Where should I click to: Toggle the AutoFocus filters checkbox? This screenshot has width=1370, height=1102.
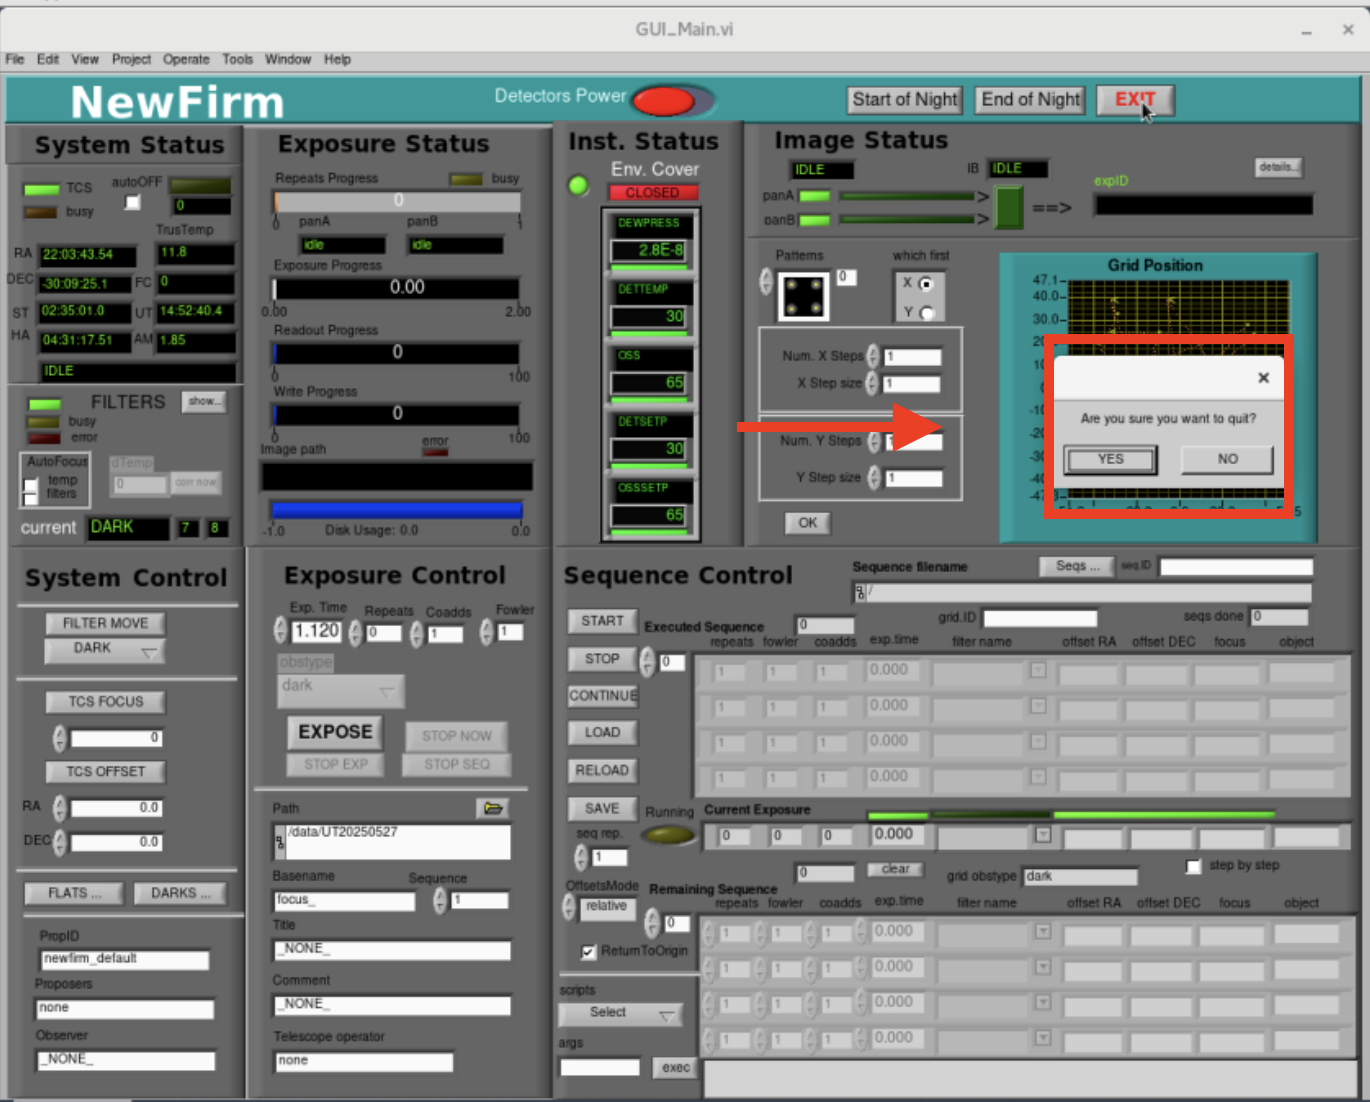point(31,497)
